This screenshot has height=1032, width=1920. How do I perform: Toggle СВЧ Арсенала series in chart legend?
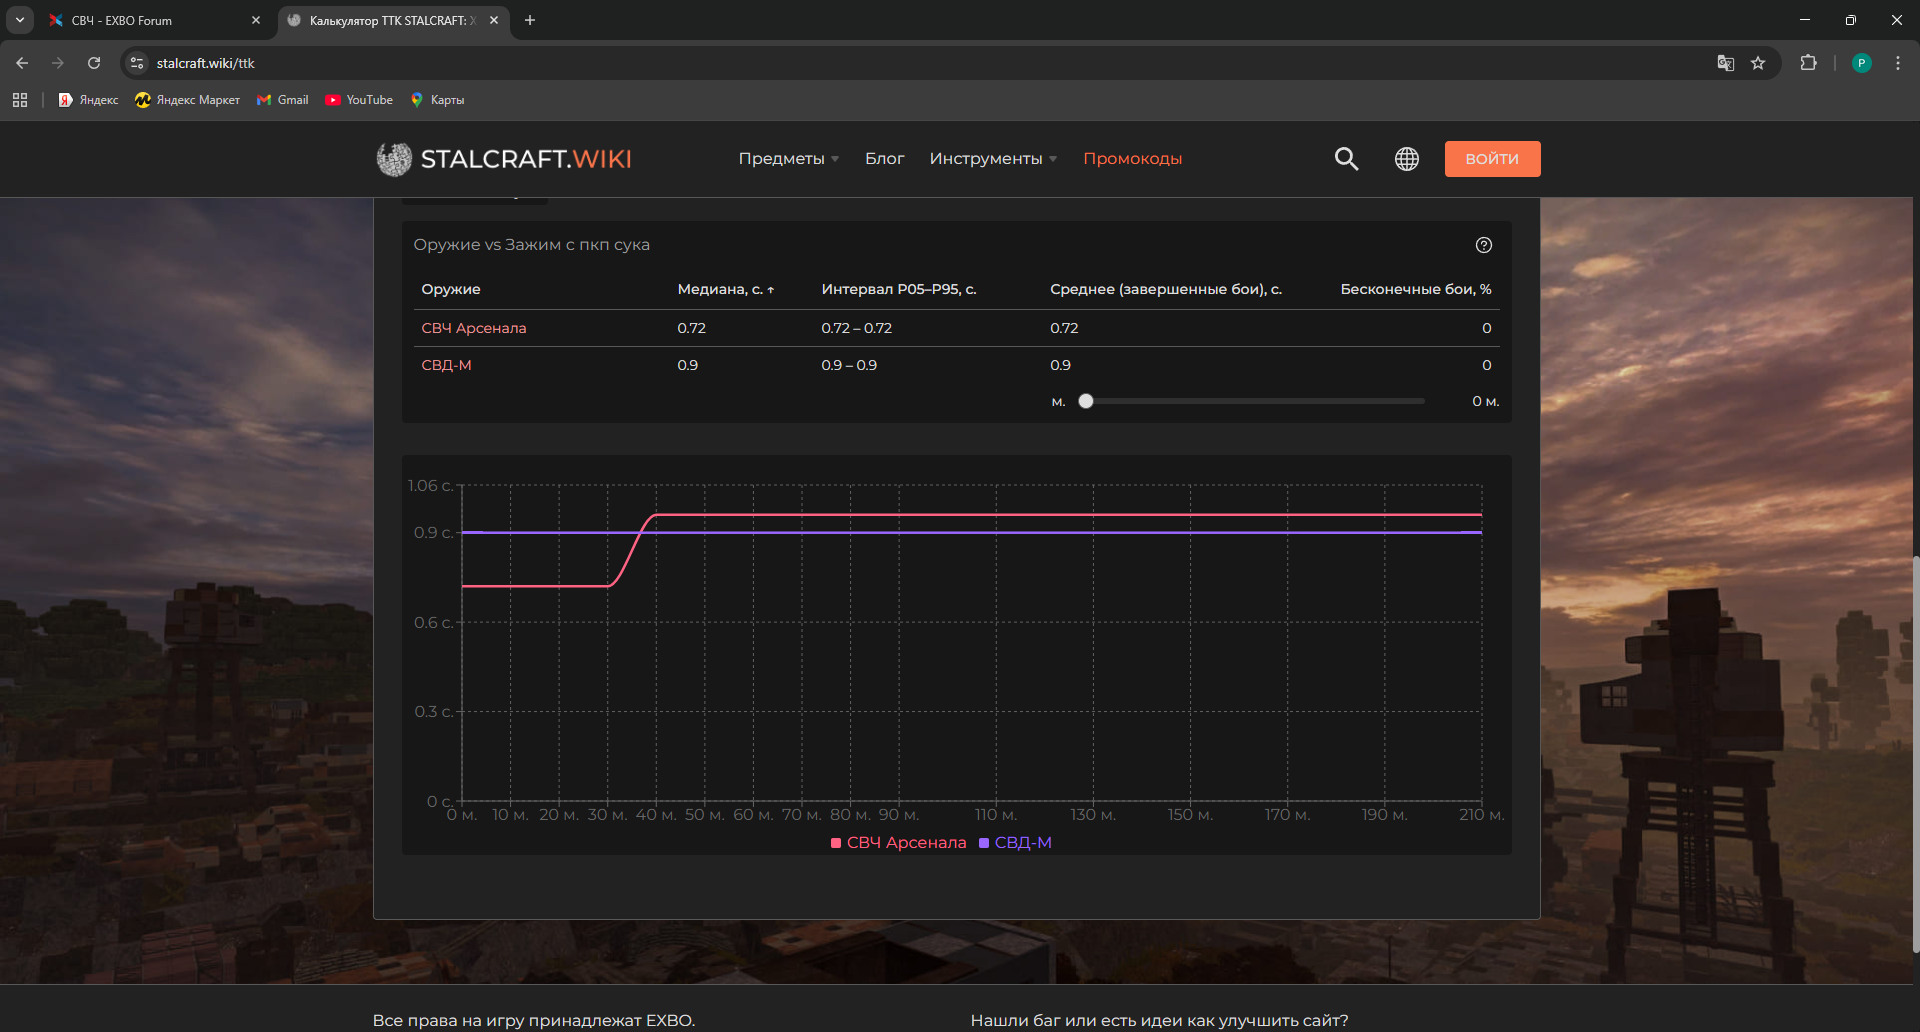tap(899, 843)
